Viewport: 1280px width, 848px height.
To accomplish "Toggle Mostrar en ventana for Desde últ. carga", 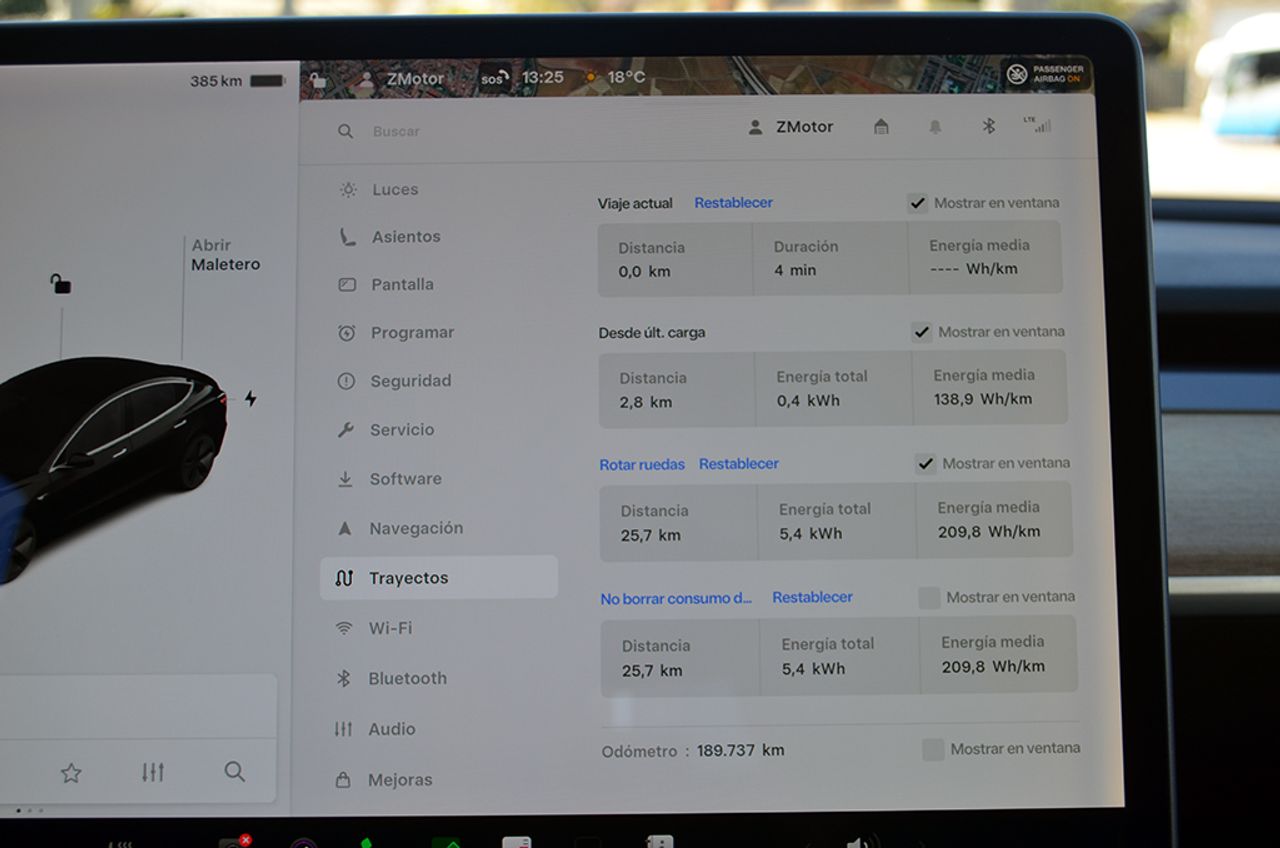I will click(922, 332).
